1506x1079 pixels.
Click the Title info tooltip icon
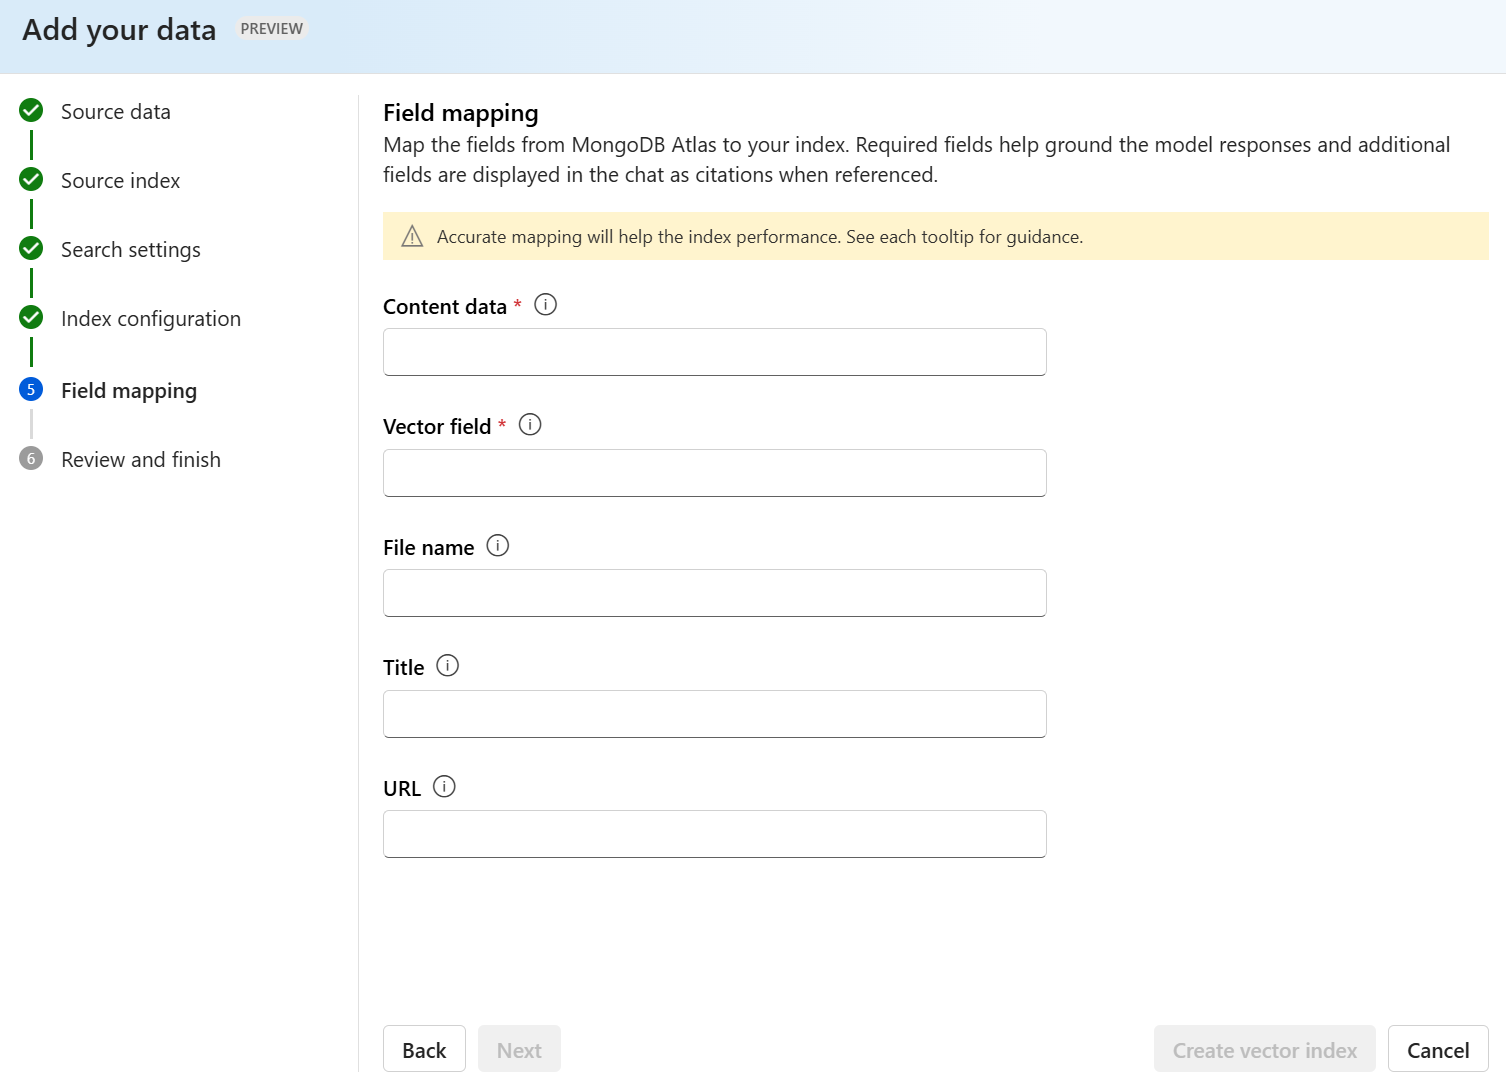(447, 666)
